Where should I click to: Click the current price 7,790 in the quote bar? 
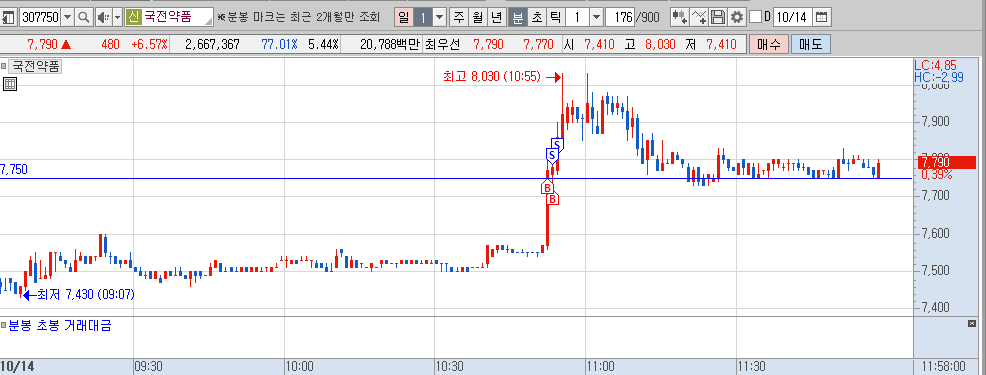[43, 44]
